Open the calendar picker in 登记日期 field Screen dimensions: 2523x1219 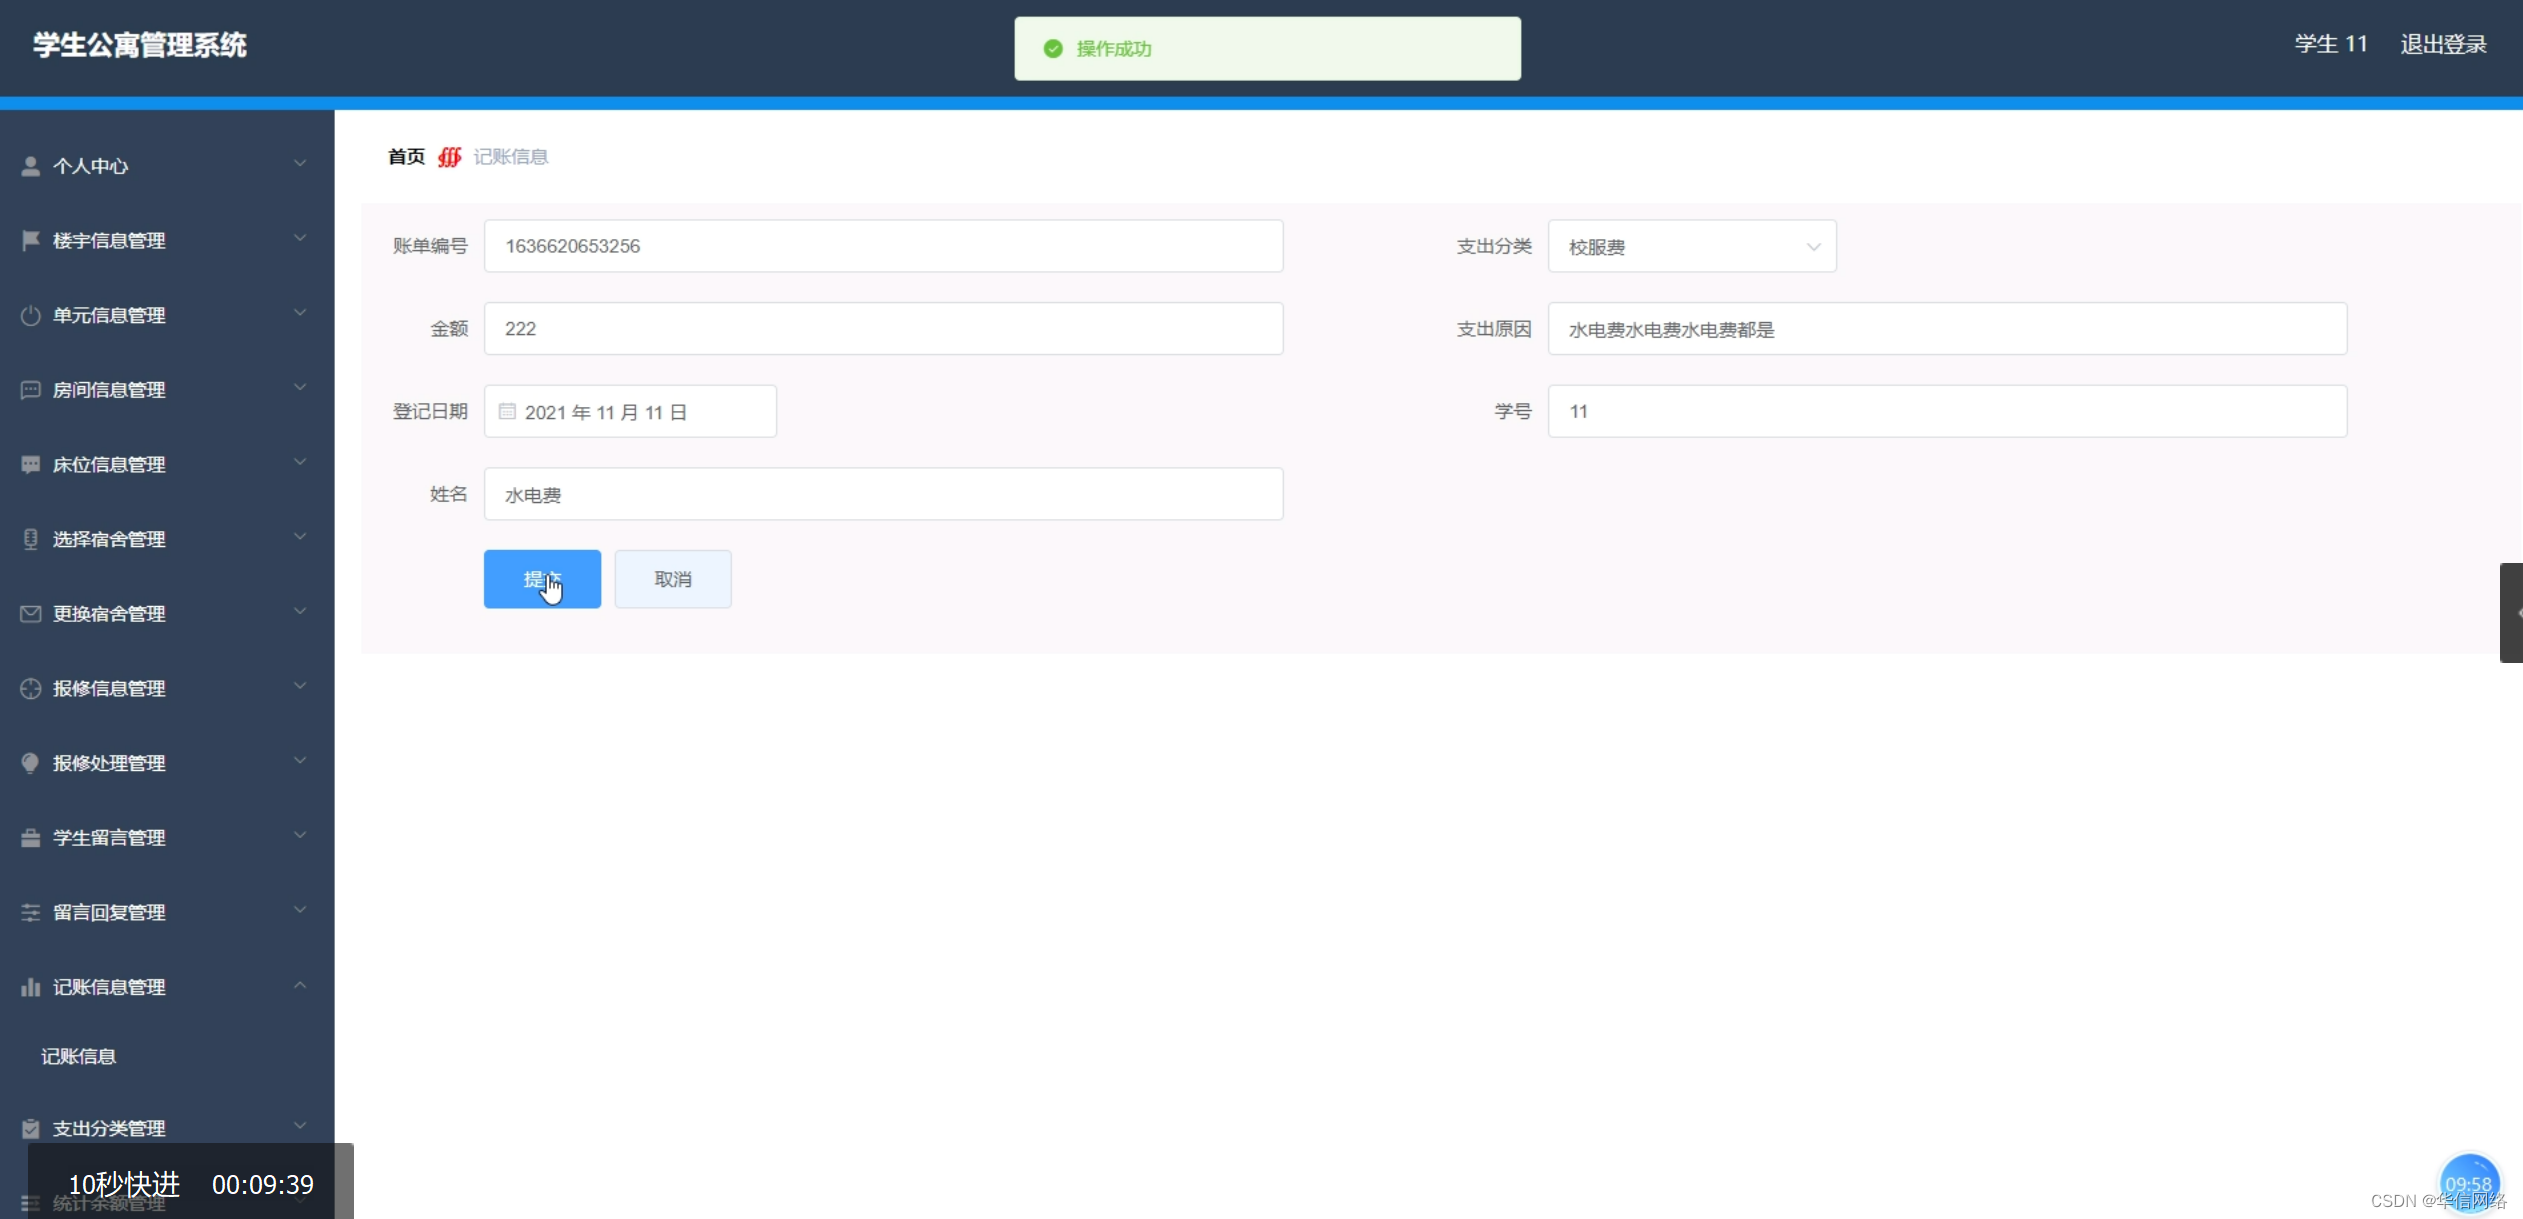click(x=508, y=411)
